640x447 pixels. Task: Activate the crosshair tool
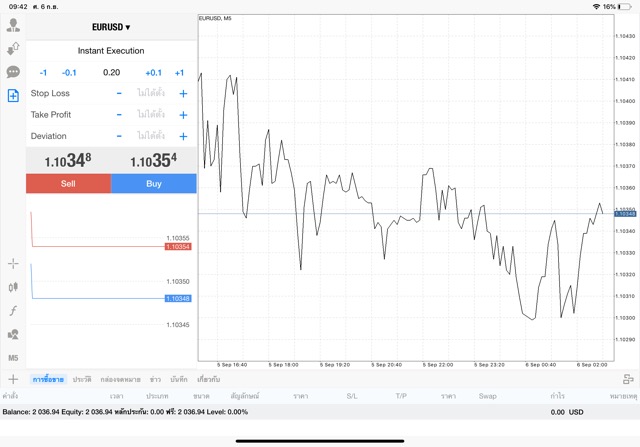click(x=13, y=263)
